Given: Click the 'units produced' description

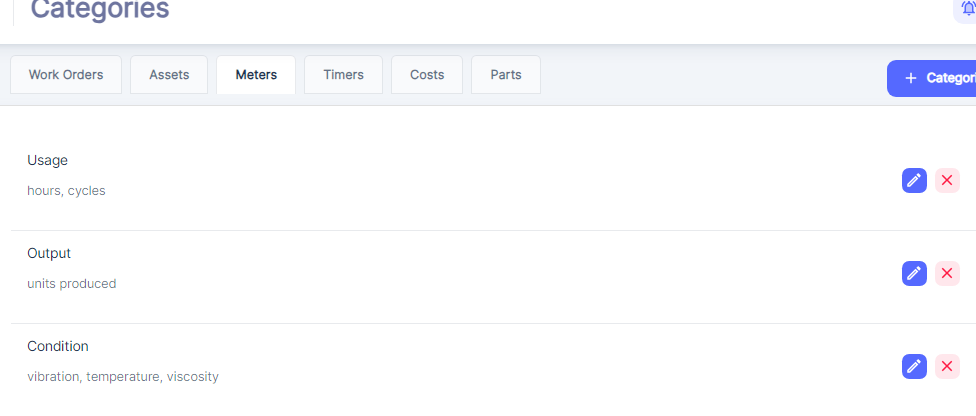Looking at the screenshot, I should click(x=72, y=283).
